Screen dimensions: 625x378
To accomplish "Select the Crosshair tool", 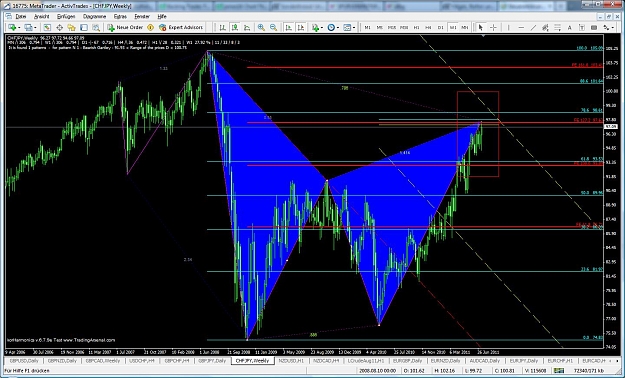I will 493,28.
